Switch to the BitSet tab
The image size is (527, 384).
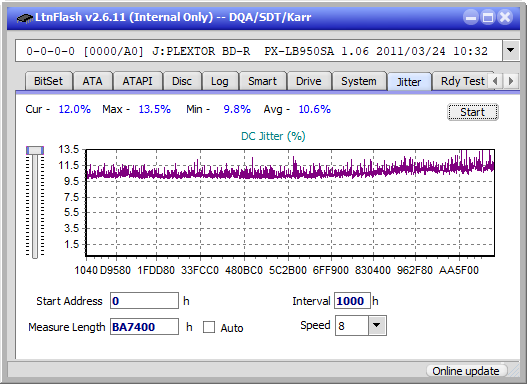(48, 81)
